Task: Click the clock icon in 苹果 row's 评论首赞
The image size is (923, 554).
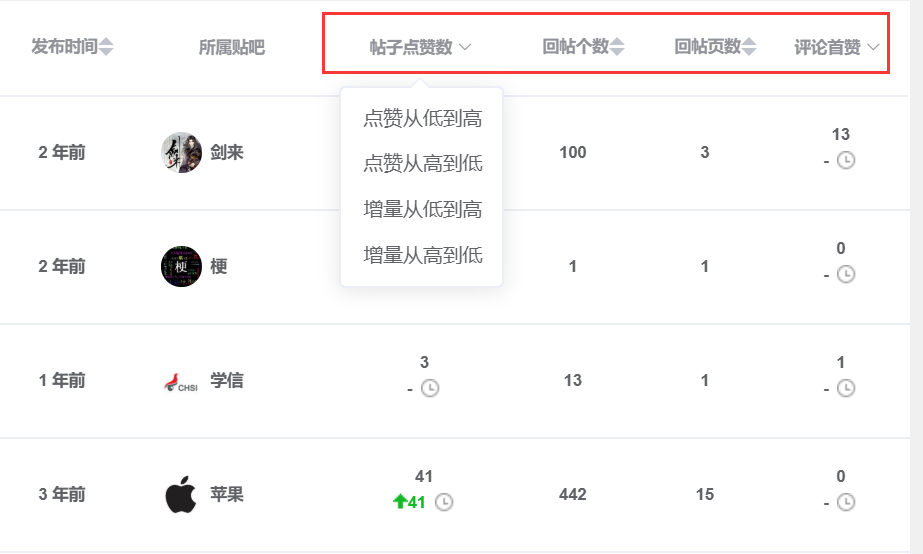Action: (846, 502)
